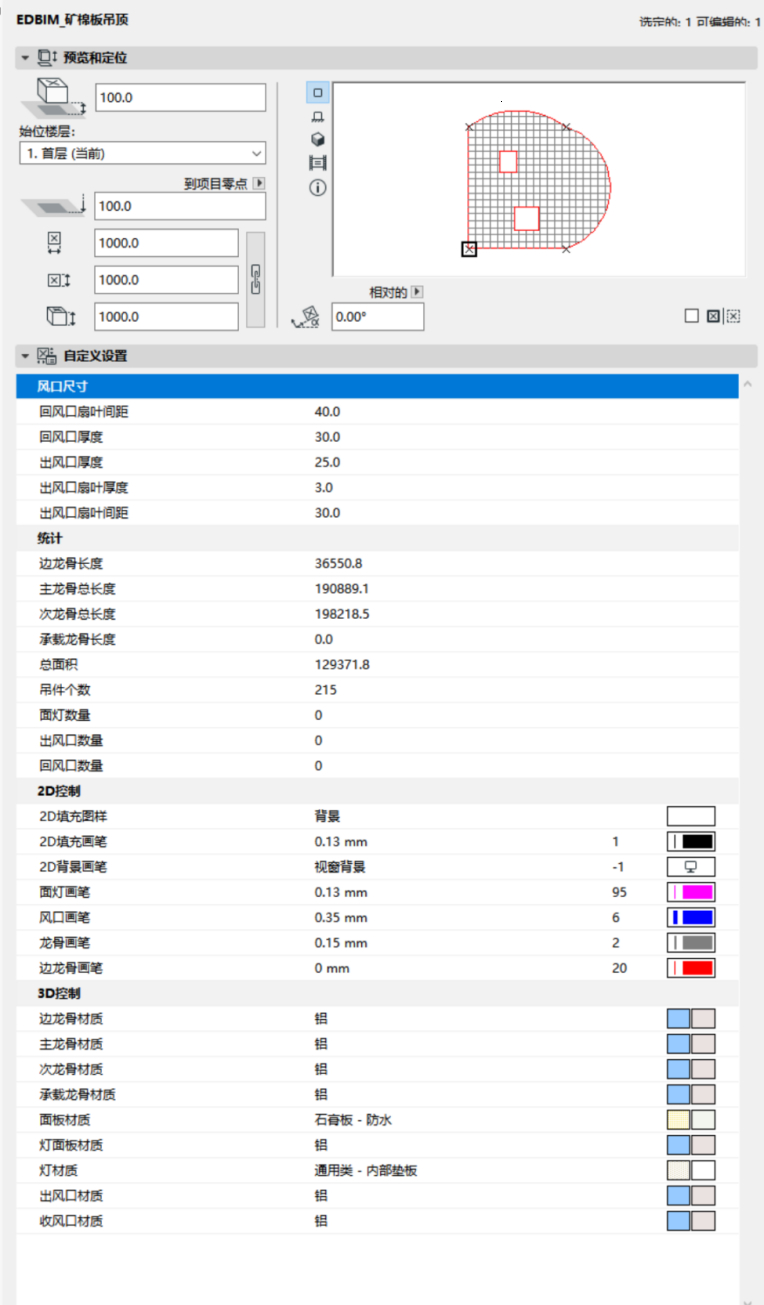Select the 3D控制 section header
764x1305 pixels.
(377, 993)
